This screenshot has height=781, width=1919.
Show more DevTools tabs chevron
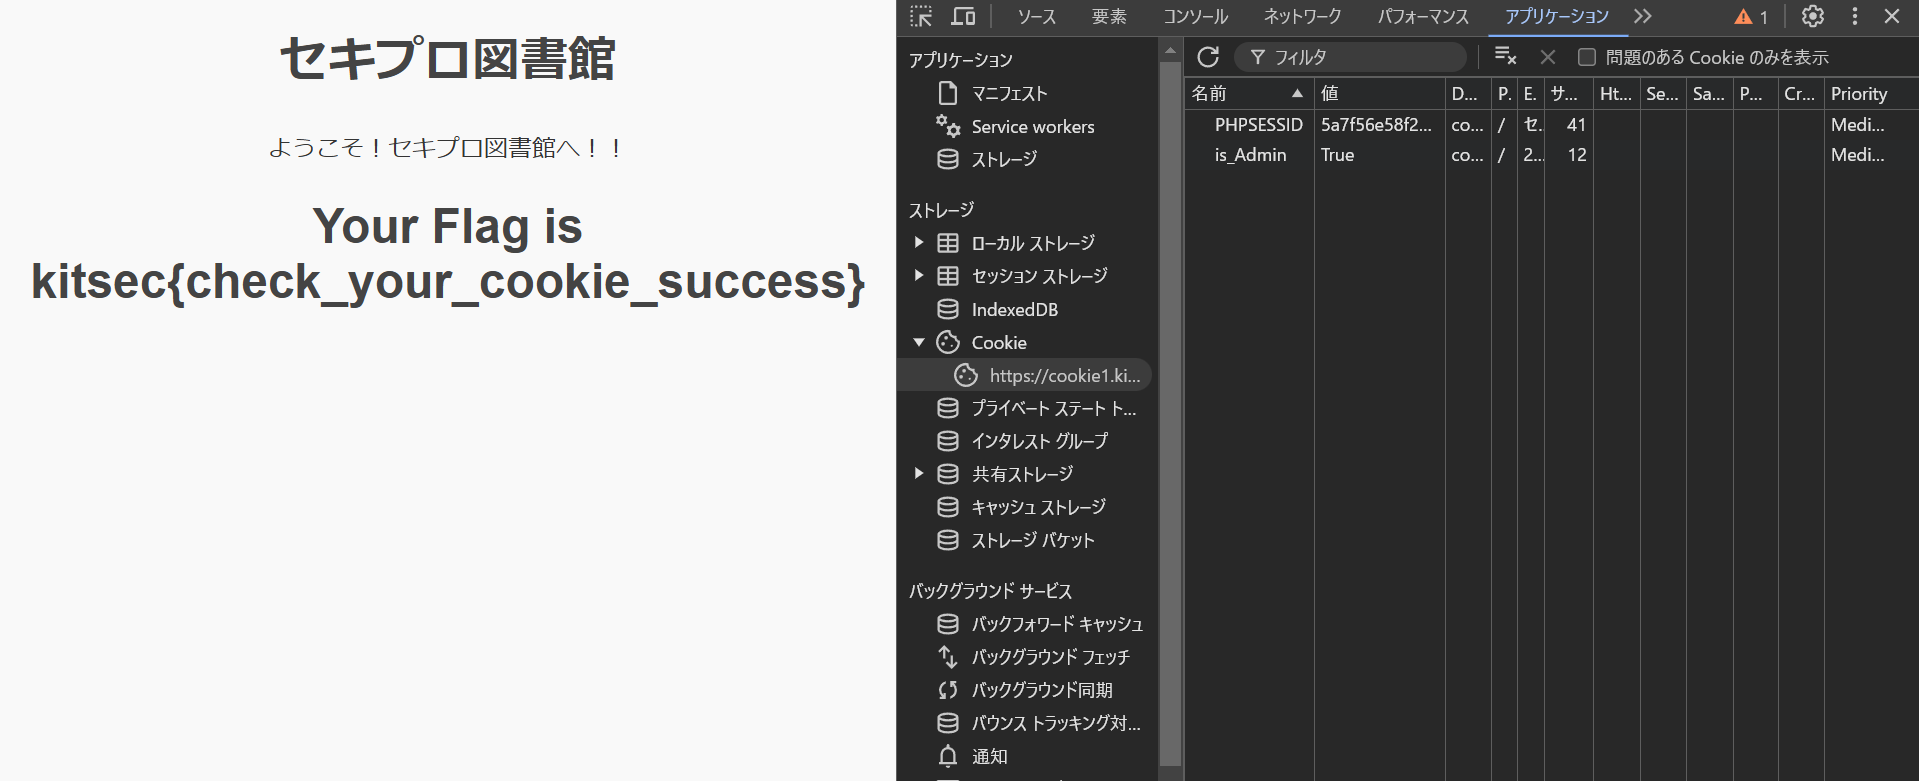1643,16
